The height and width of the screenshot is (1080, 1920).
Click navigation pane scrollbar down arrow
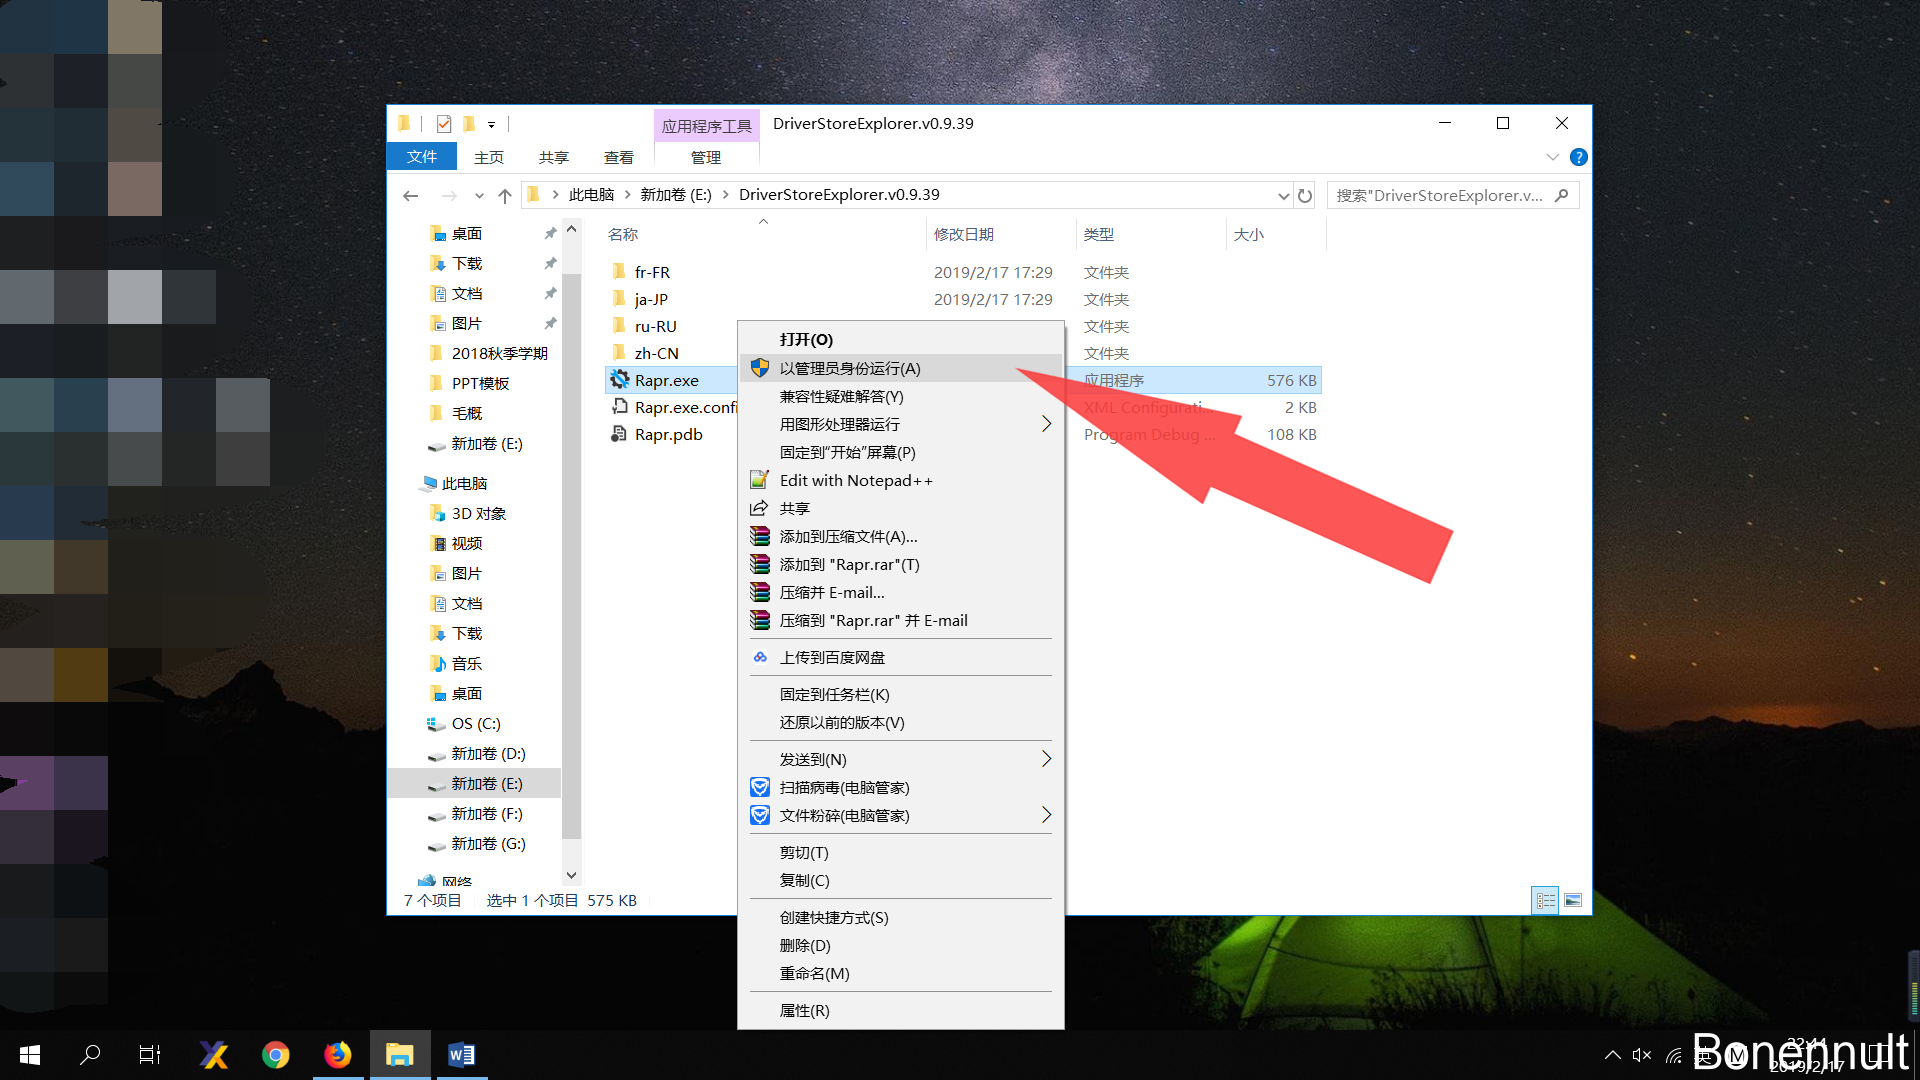click(x=571, y=875)
